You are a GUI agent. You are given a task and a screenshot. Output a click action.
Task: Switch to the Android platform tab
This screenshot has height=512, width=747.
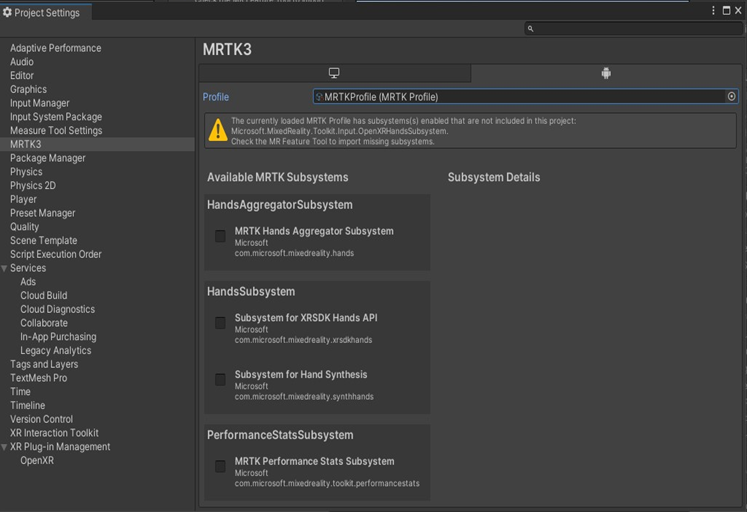coord(606,73)
